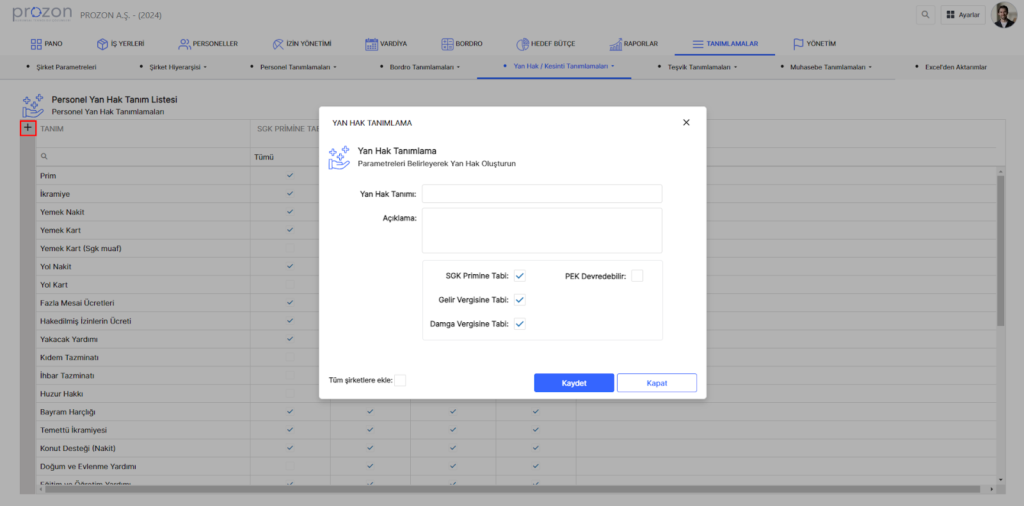Click the Vardiya calendar icon

371,44
